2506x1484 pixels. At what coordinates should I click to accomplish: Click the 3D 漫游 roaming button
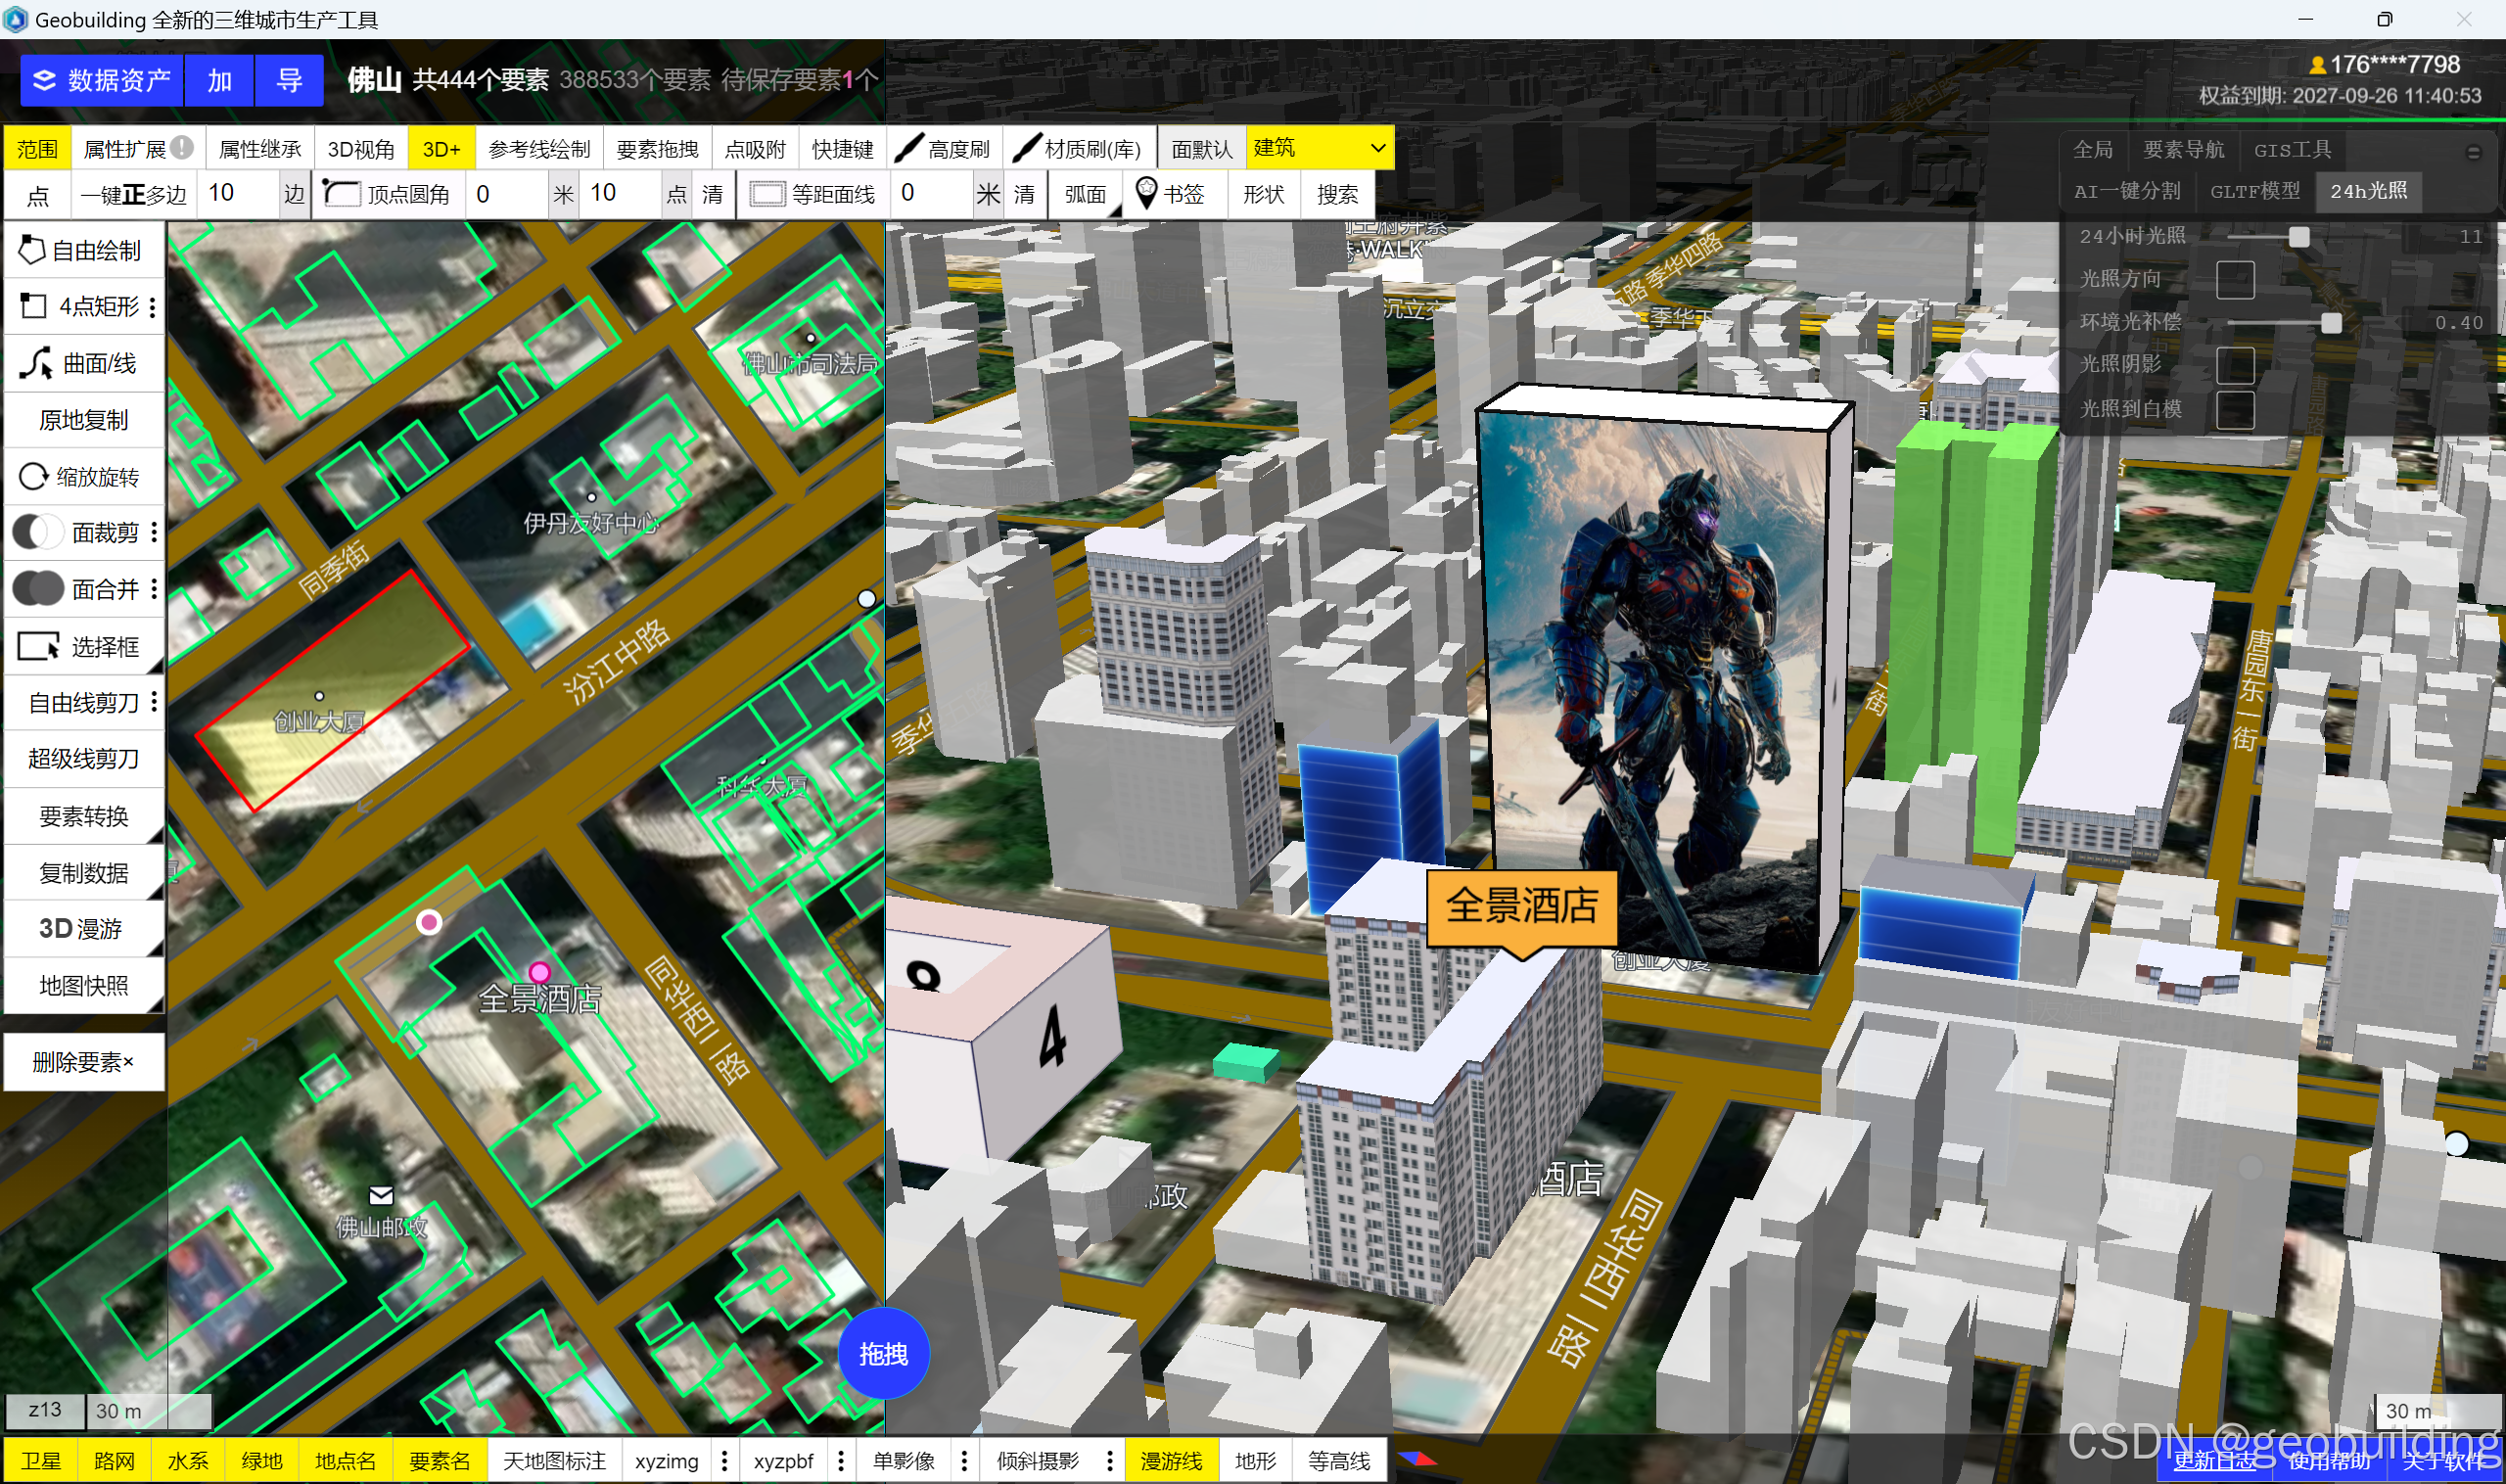(84, 929)
